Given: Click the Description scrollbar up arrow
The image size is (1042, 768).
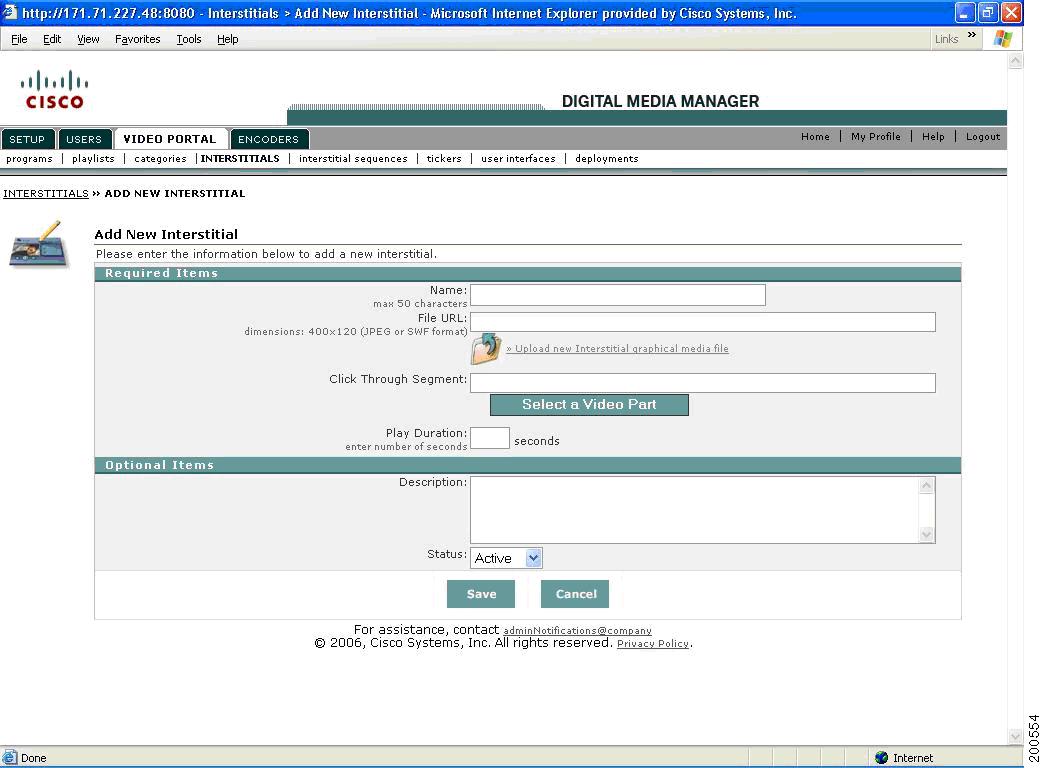Looking at the screenshot, I should 927,486.
